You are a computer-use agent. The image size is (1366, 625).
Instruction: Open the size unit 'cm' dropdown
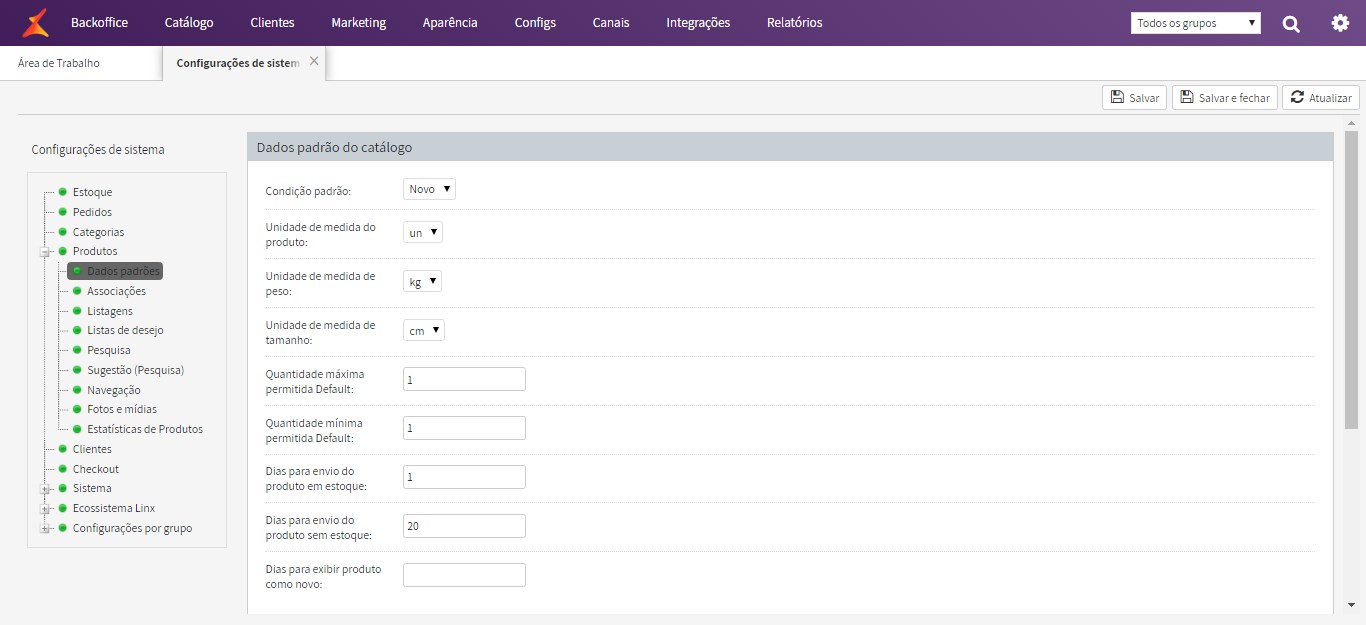point(424,330)
